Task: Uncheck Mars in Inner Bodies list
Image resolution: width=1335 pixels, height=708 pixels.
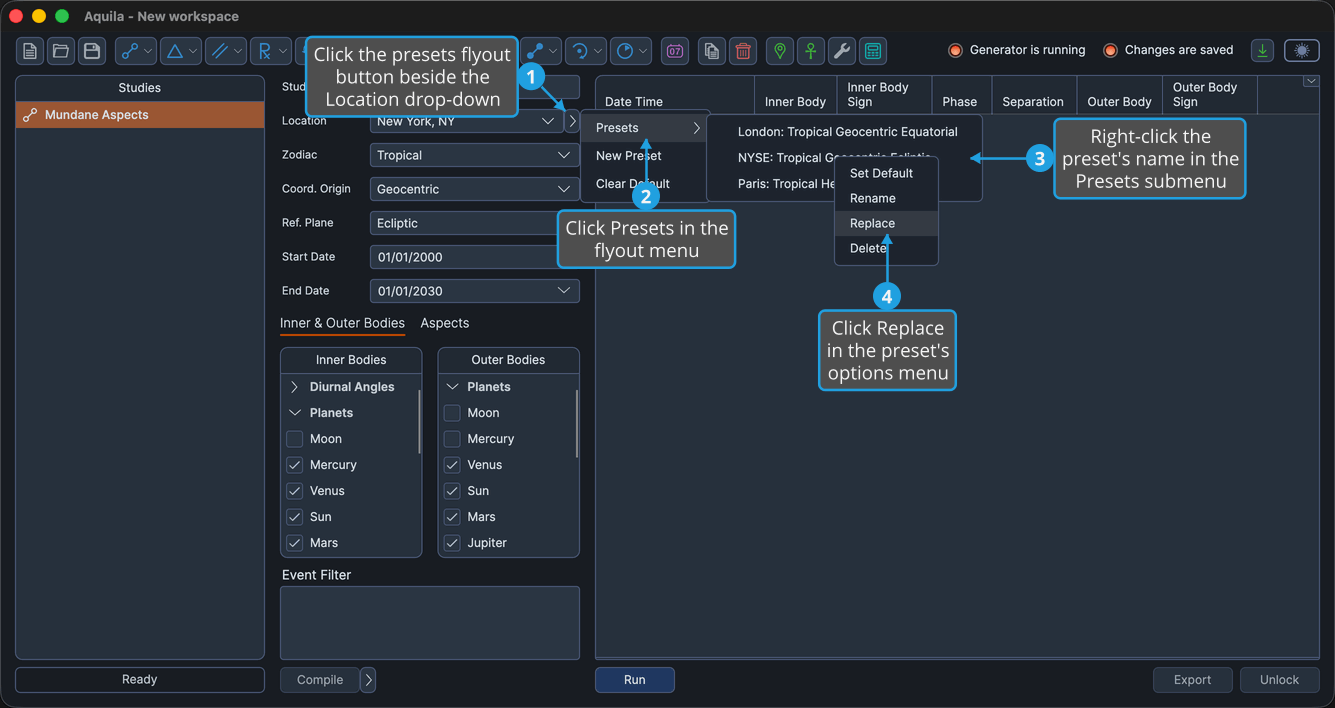Action: [294, 543]
